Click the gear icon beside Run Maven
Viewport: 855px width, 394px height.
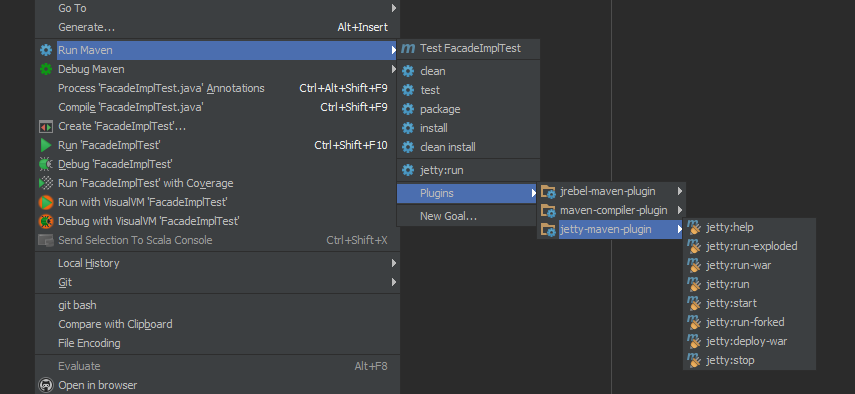[46, 50]
